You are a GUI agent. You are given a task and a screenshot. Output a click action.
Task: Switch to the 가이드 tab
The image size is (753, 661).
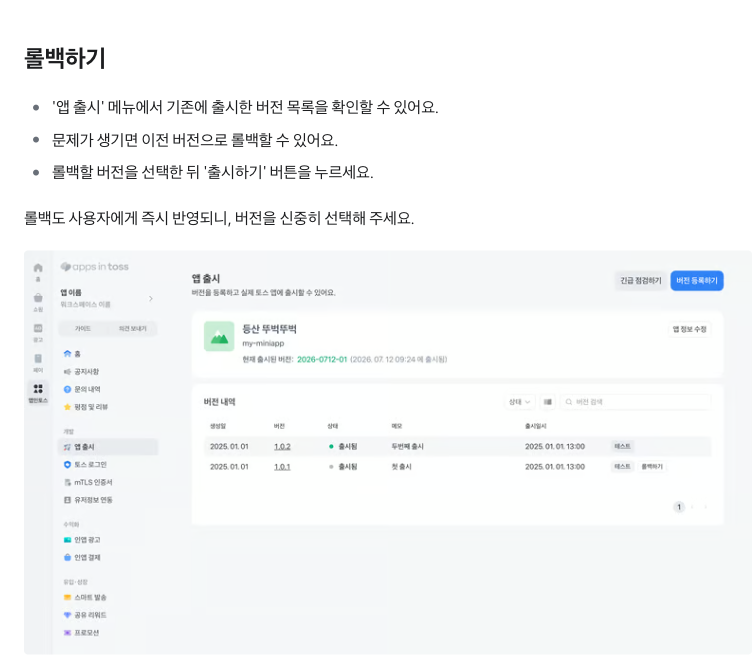pyautogui.click(x=83, y=329)
